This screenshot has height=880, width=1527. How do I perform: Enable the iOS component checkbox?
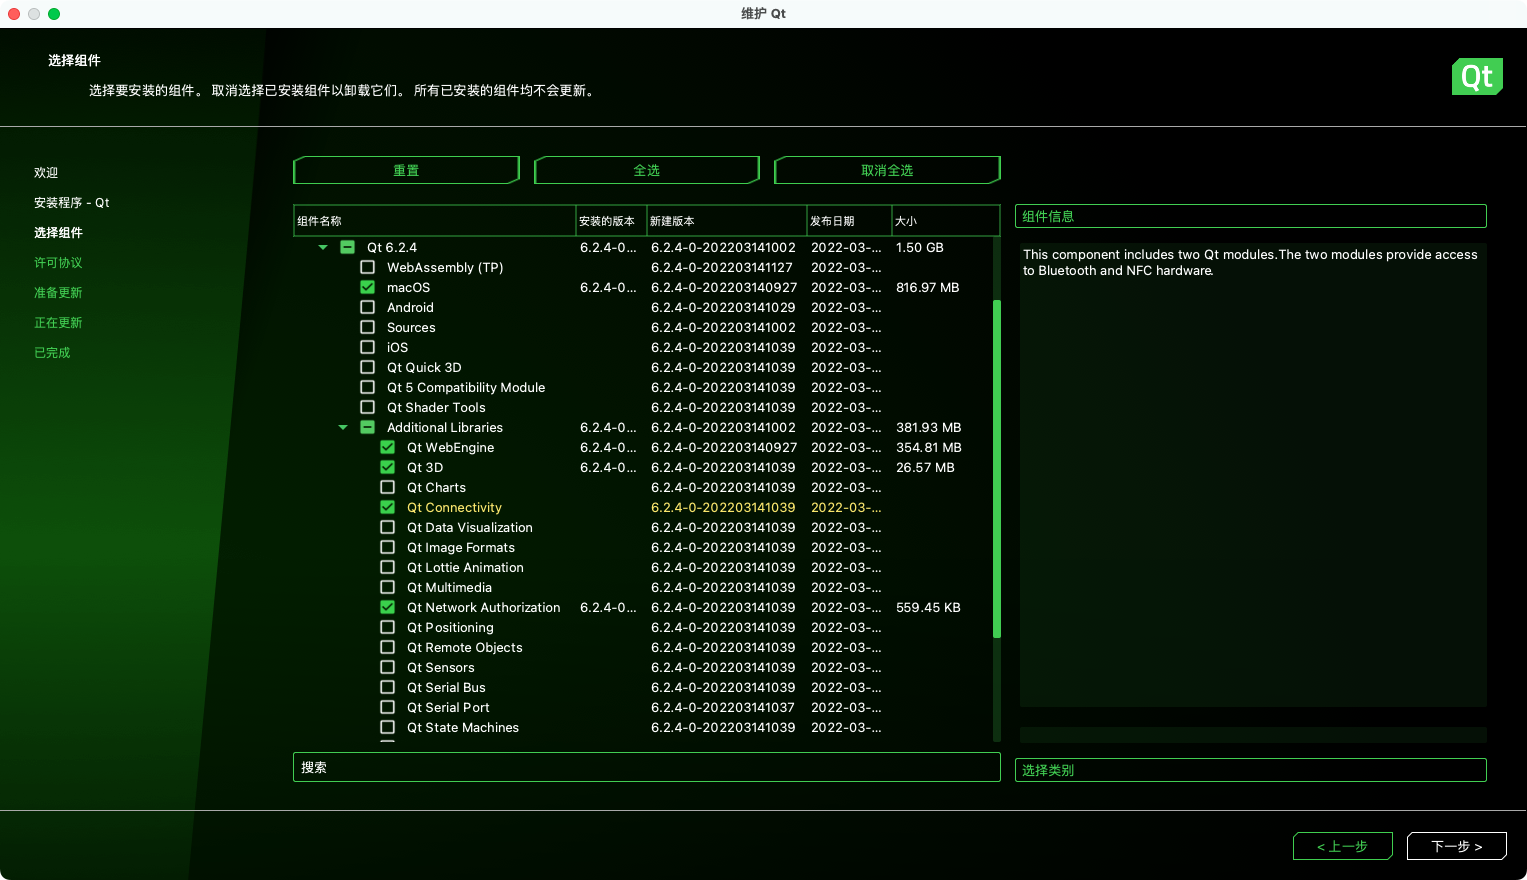coord(367,347)
